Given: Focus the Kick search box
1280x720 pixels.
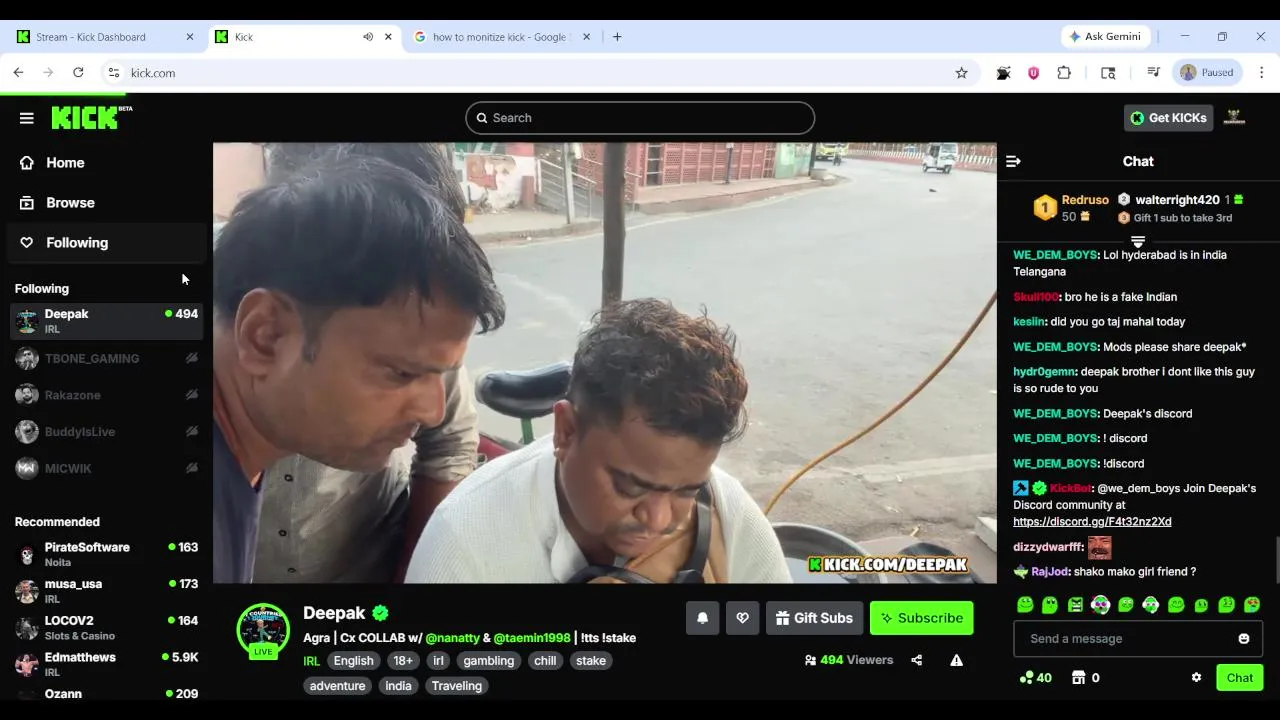Looking at the screenshot, I should click(640, 118).
